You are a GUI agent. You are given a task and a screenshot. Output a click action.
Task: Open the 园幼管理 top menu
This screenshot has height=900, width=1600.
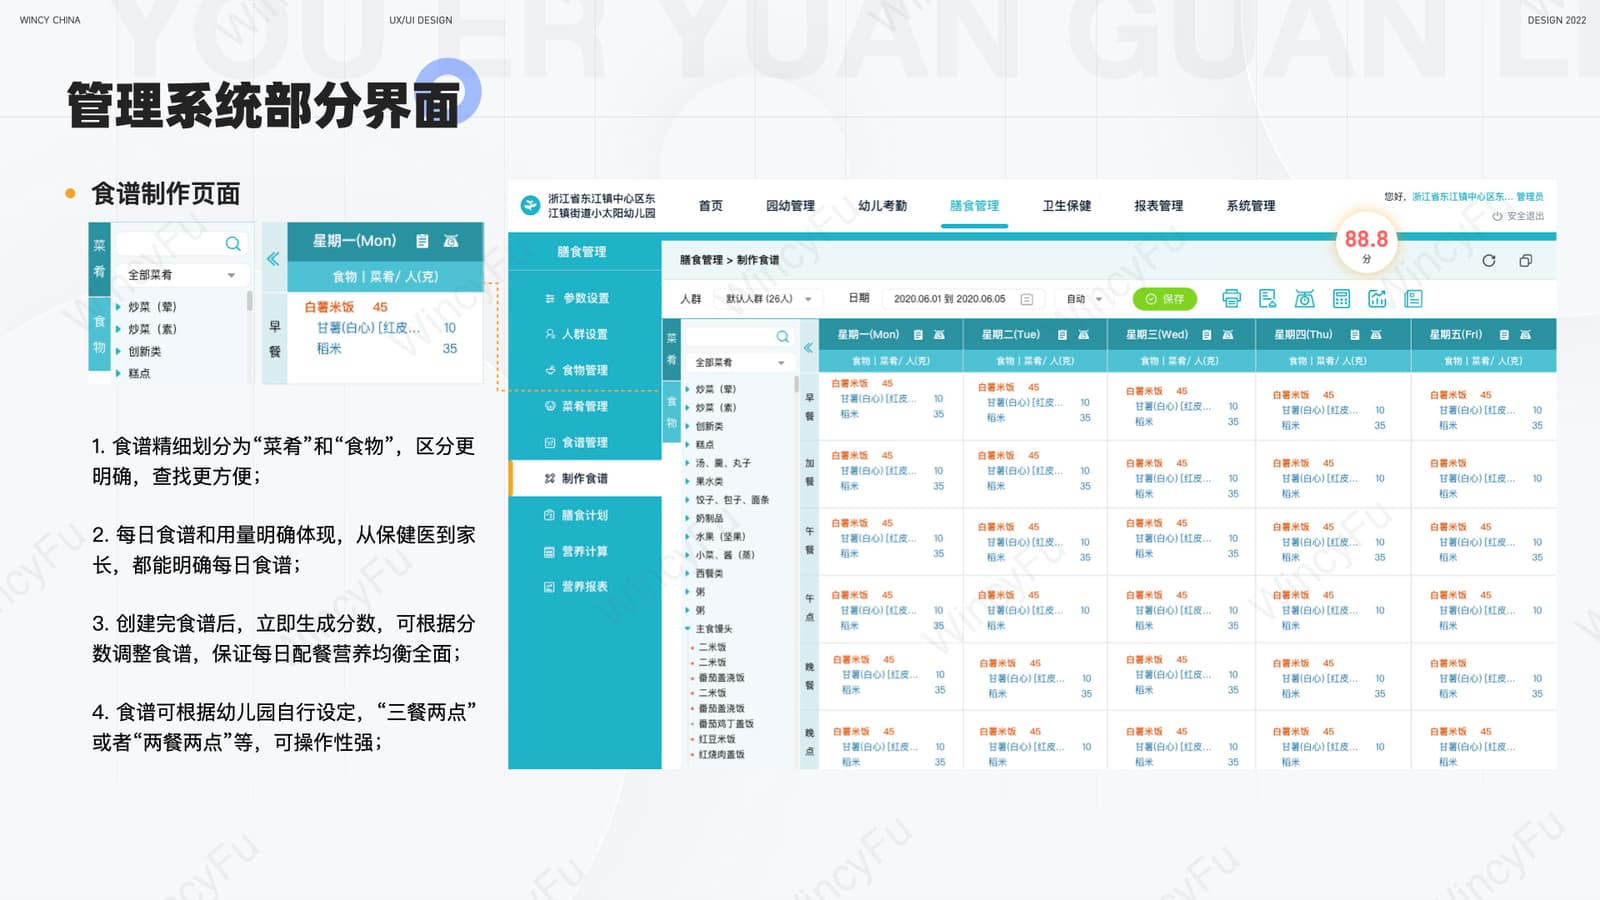790,206
